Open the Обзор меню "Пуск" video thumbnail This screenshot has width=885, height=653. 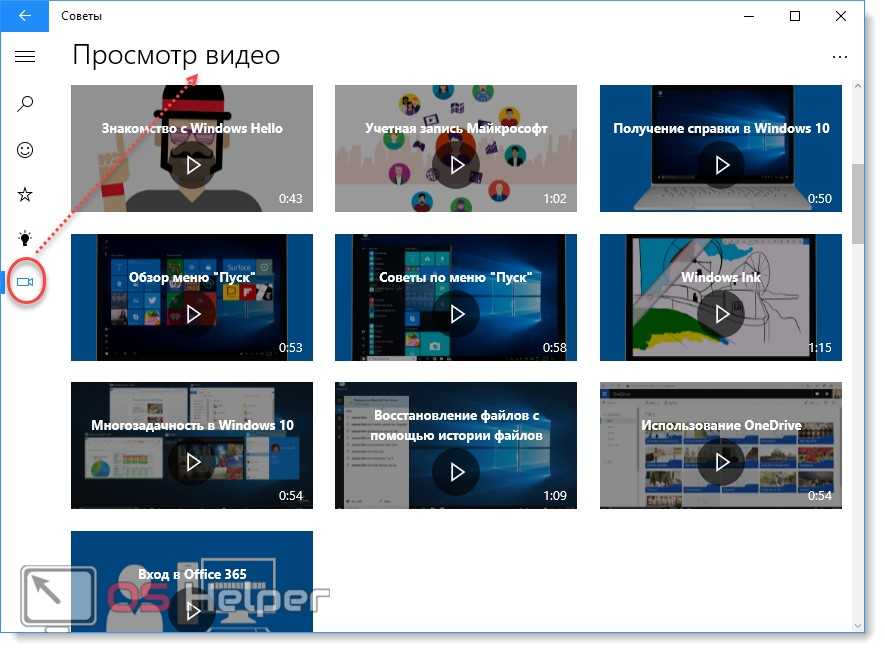click(x=192, y=313)
